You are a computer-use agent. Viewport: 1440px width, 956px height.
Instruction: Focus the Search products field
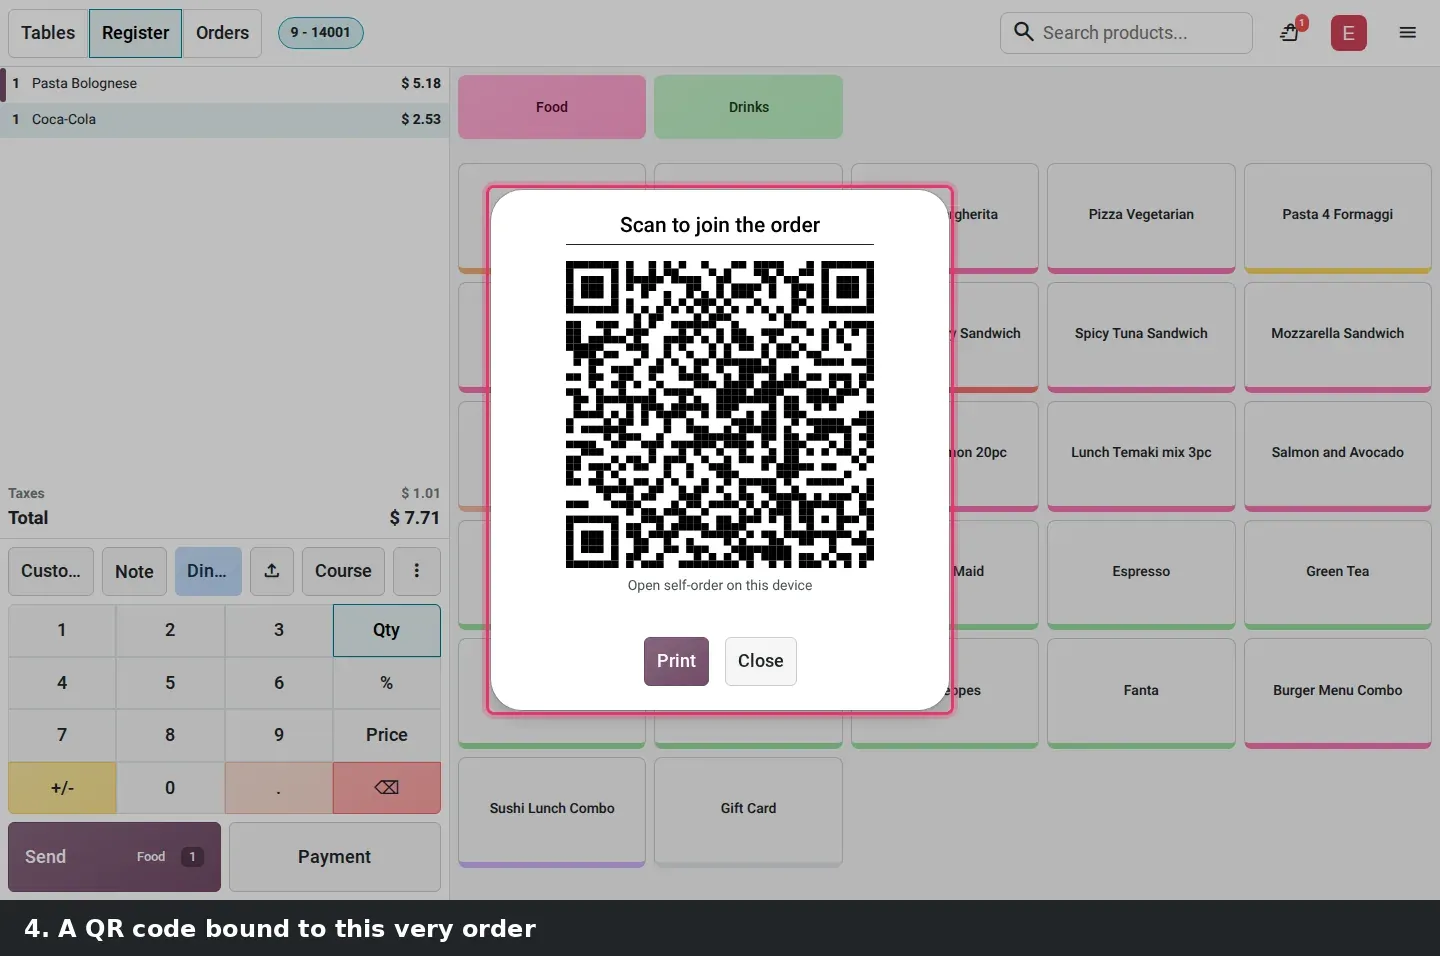[x=1126, y=33]
